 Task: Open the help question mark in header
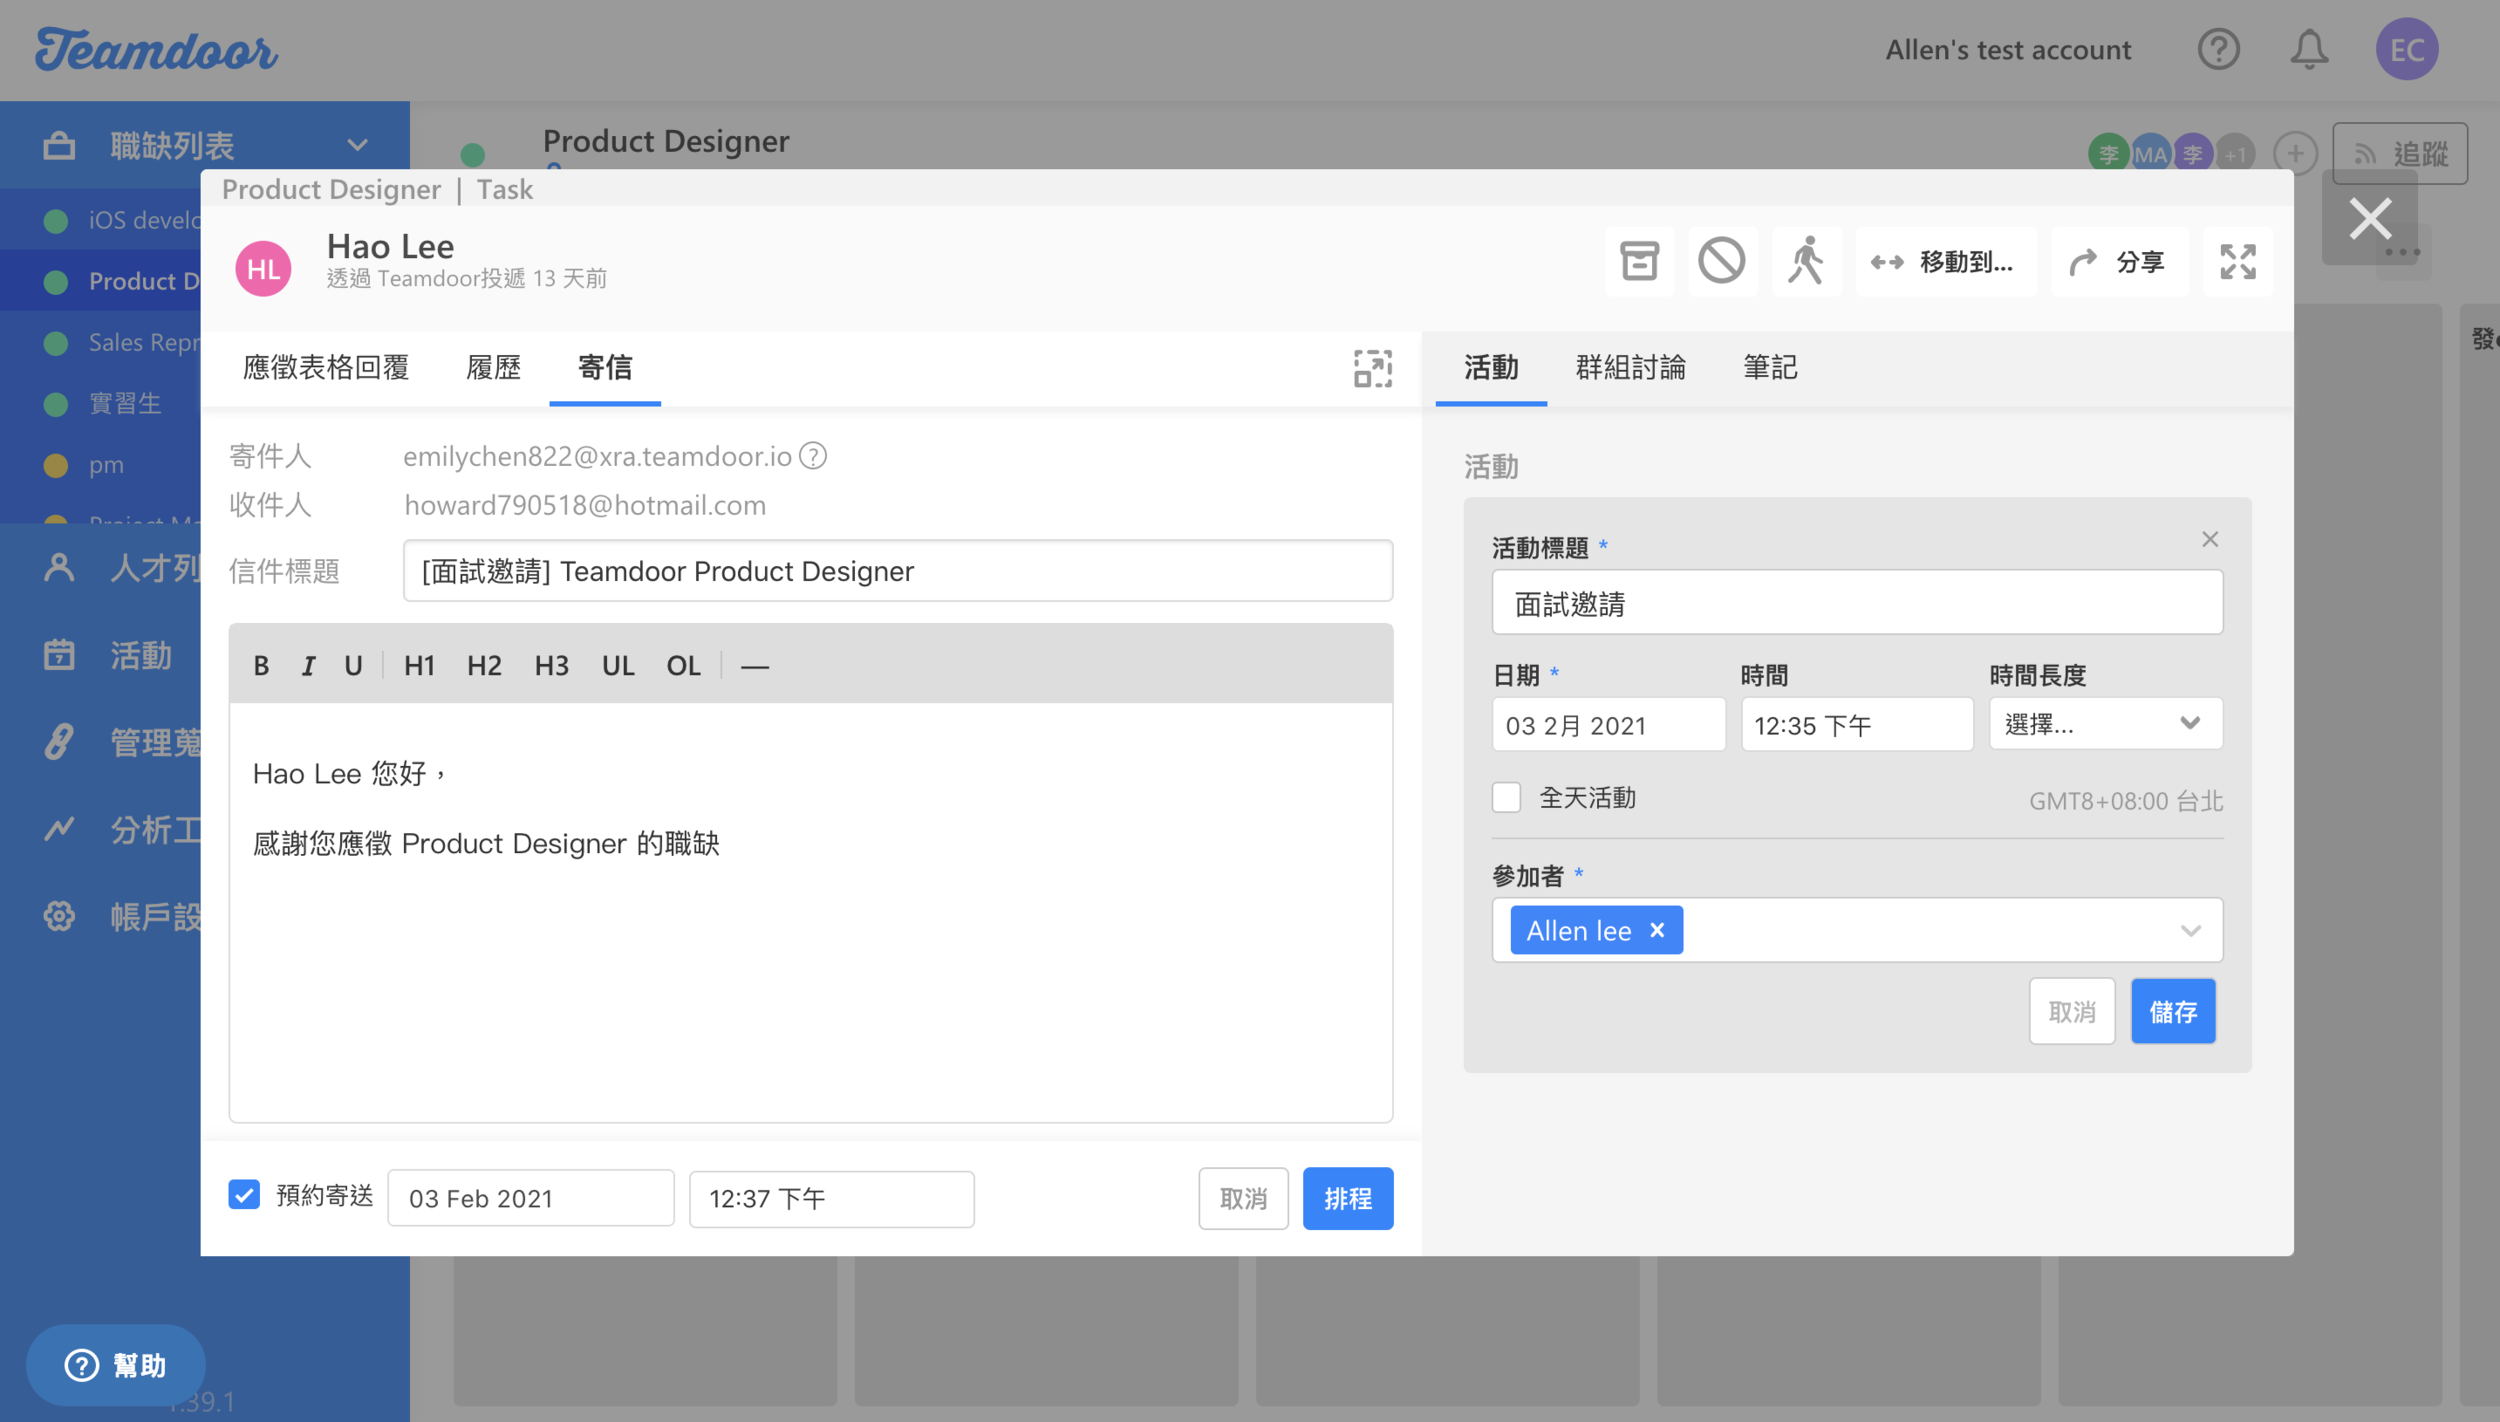2218,49
